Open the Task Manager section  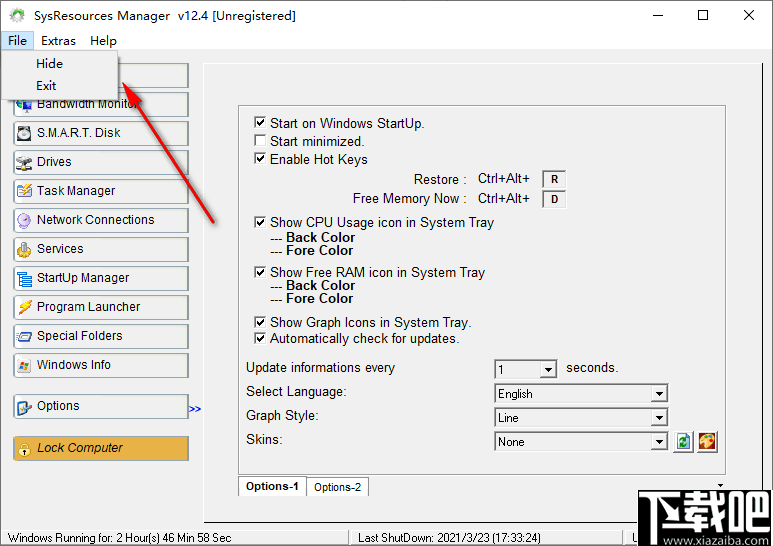click(101, 191)
